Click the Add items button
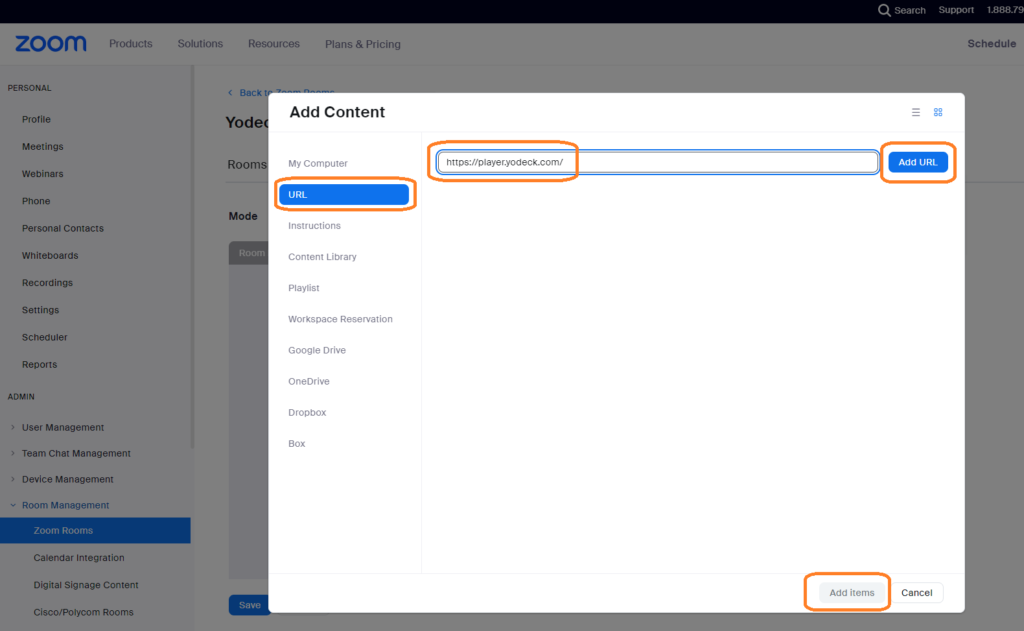The height and width of the screenshot is (631, 1024). pos(851,593)
